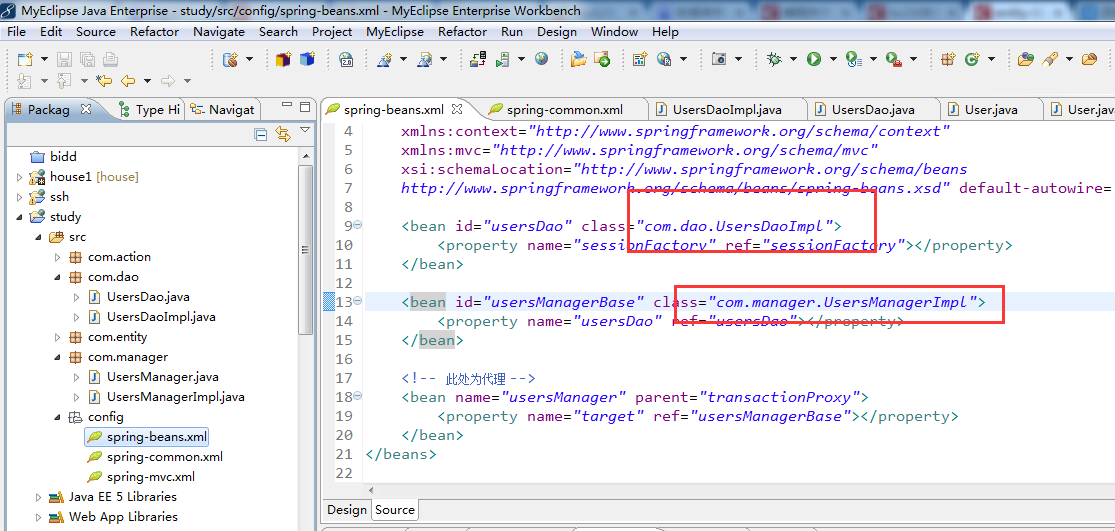Click the yellow-purple cube new project icon
1115x531 pixels.
coord(284,59)
